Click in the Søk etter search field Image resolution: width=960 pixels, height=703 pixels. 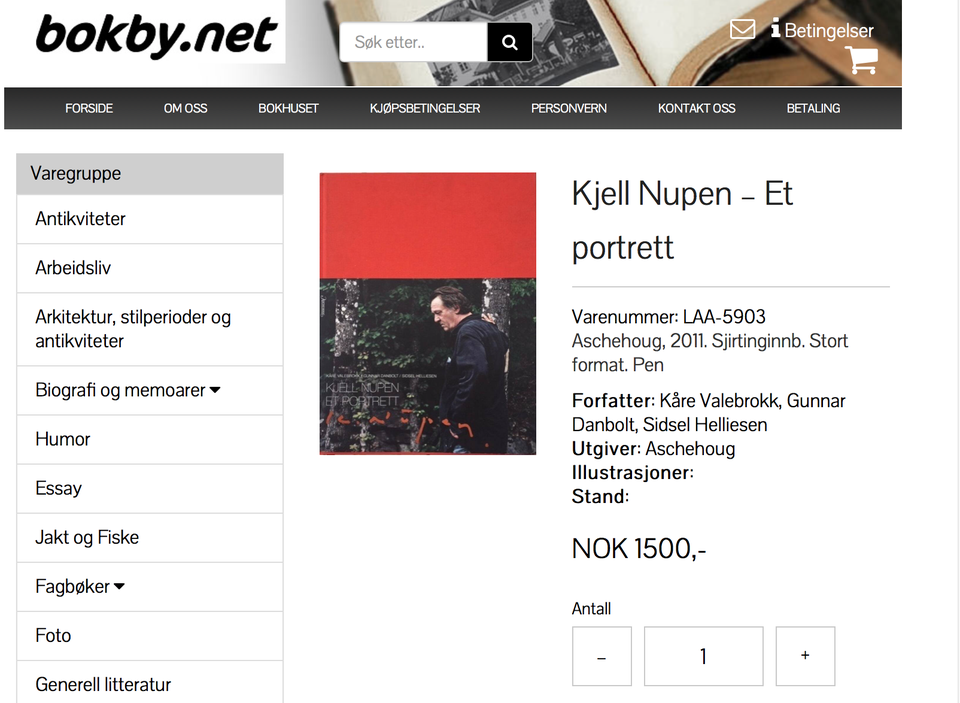(413, 42)
